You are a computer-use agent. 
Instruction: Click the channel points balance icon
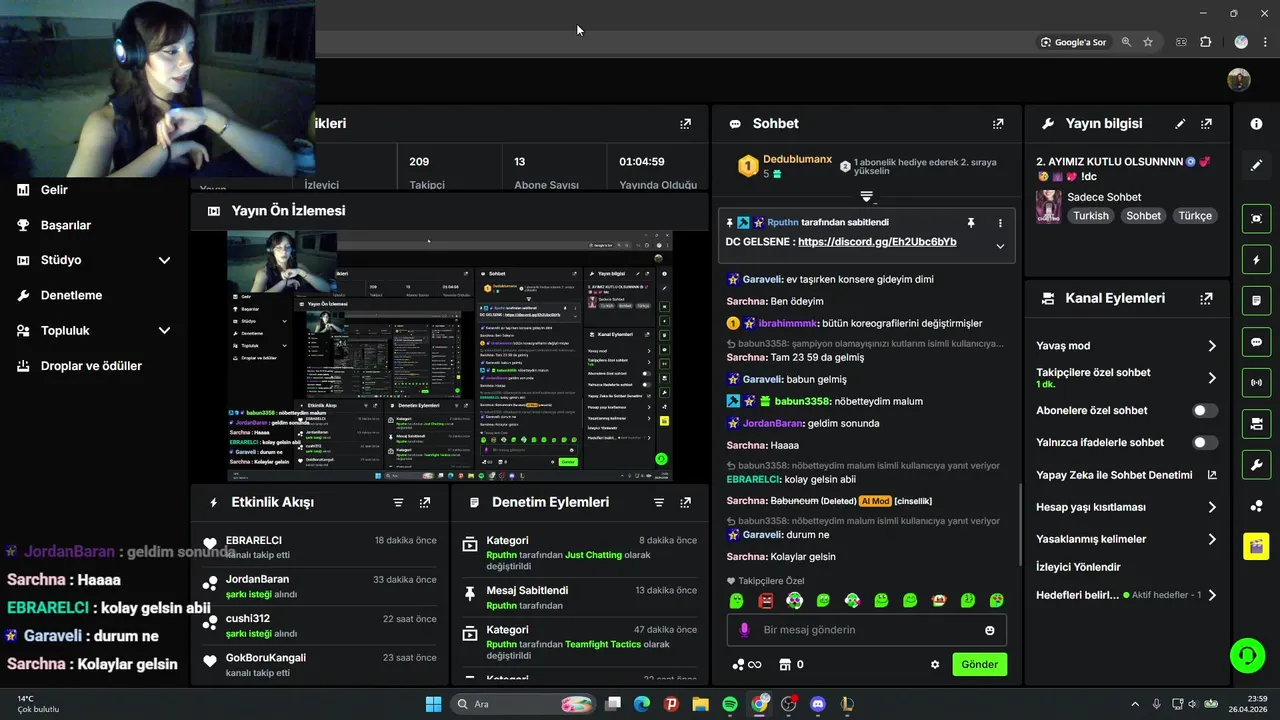[x=747, y=664]
